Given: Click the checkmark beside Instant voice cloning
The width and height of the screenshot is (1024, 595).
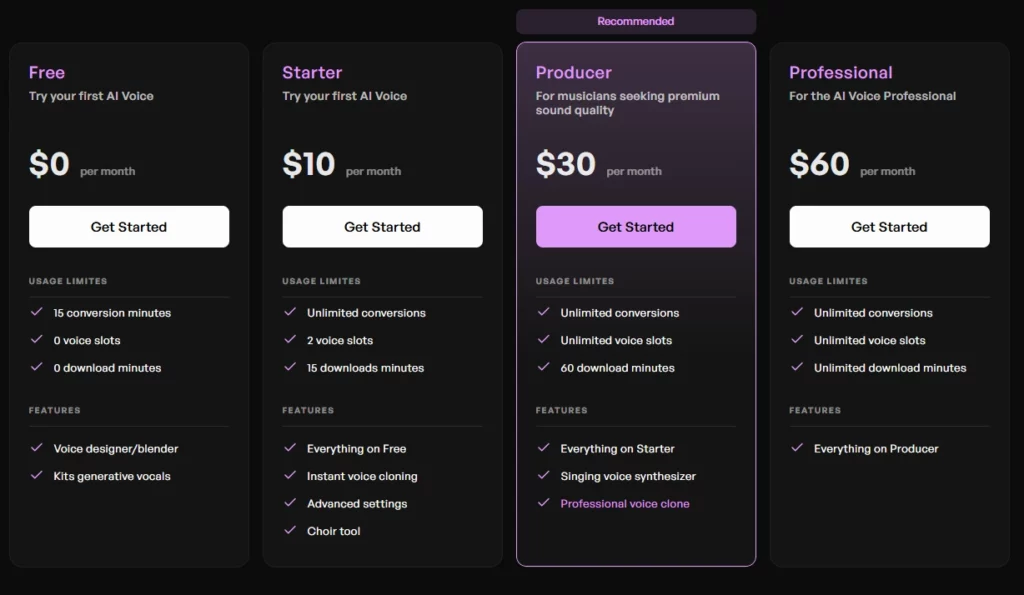Looking at the screenshot, I should 290,476.
